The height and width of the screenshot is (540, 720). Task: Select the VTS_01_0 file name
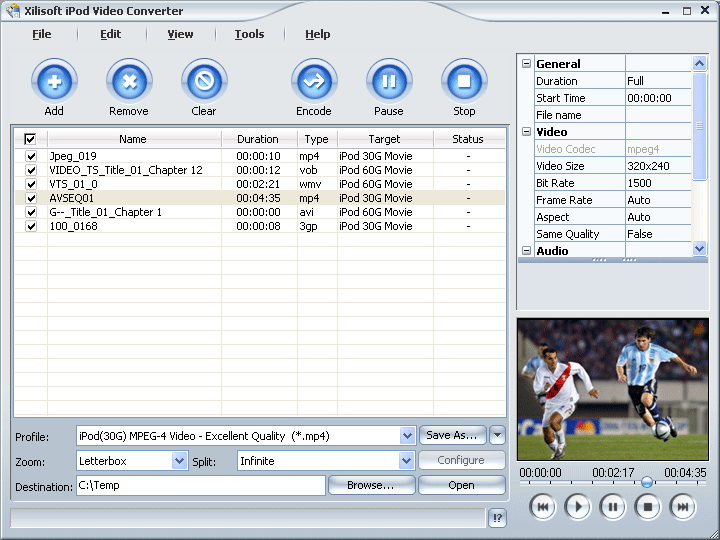73,184
